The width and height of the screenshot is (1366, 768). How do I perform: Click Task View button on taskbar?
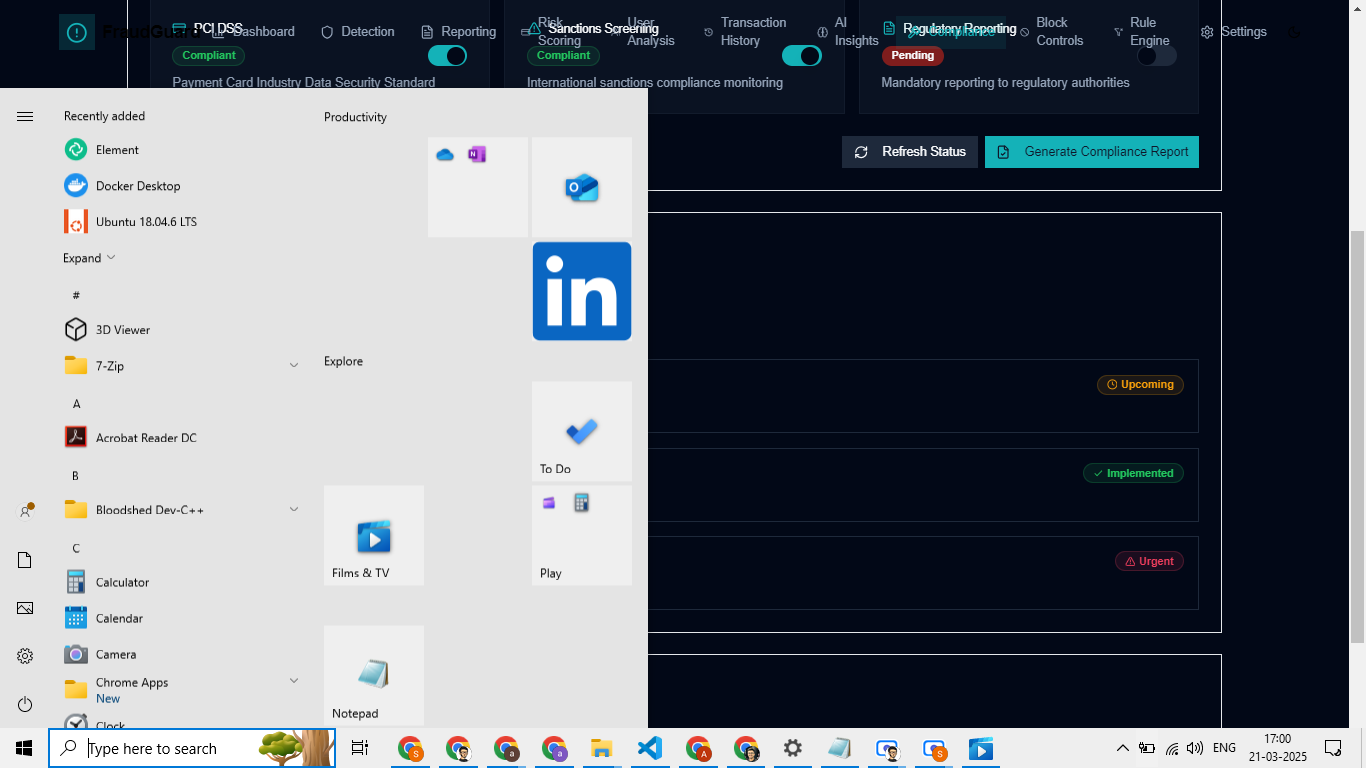coord(360,748)
